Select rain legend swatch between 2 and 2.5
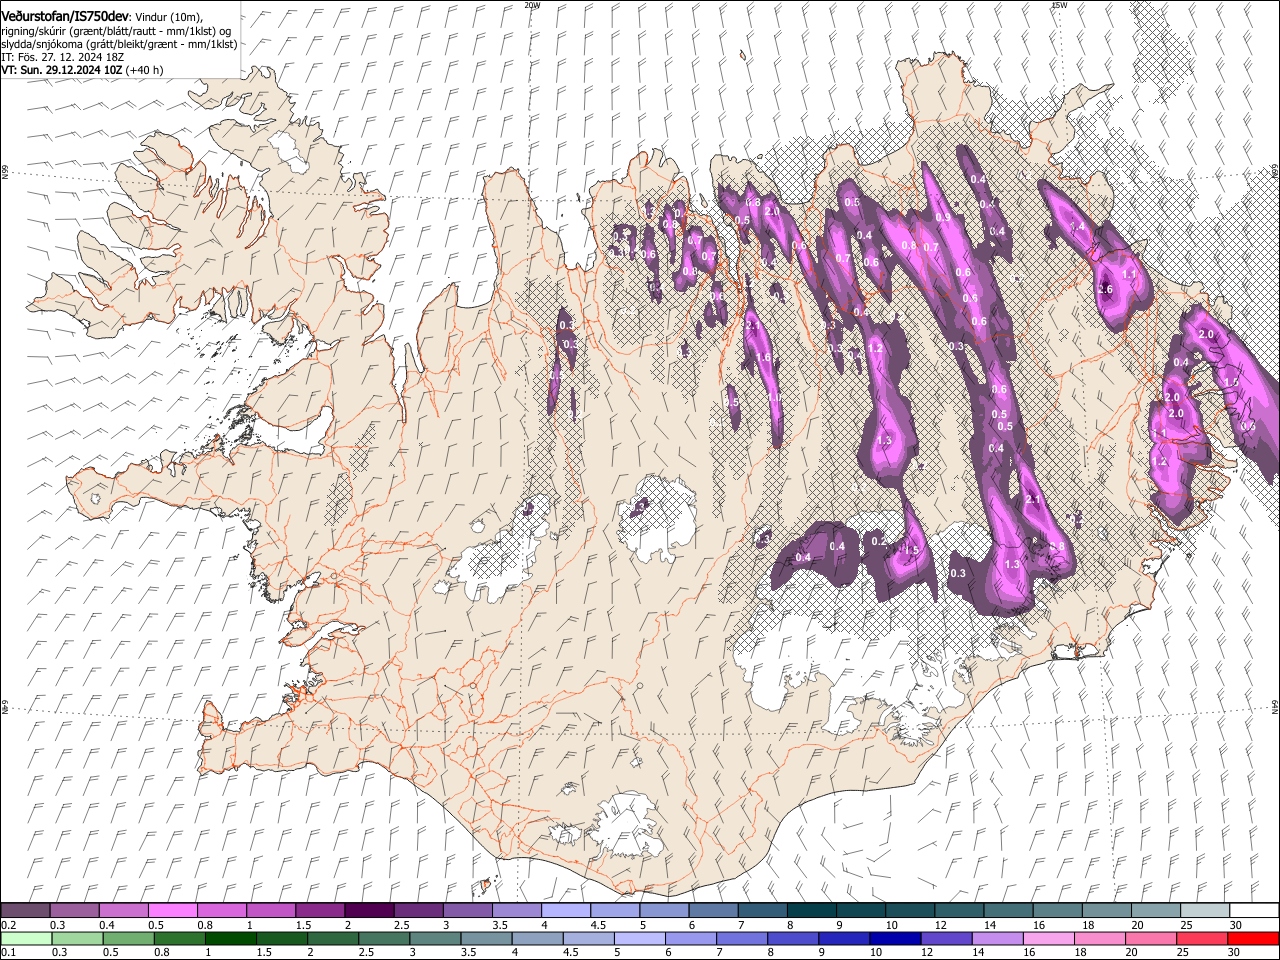Image resolution: width=1280 pixels, height=960 pixels. point(333,938)
